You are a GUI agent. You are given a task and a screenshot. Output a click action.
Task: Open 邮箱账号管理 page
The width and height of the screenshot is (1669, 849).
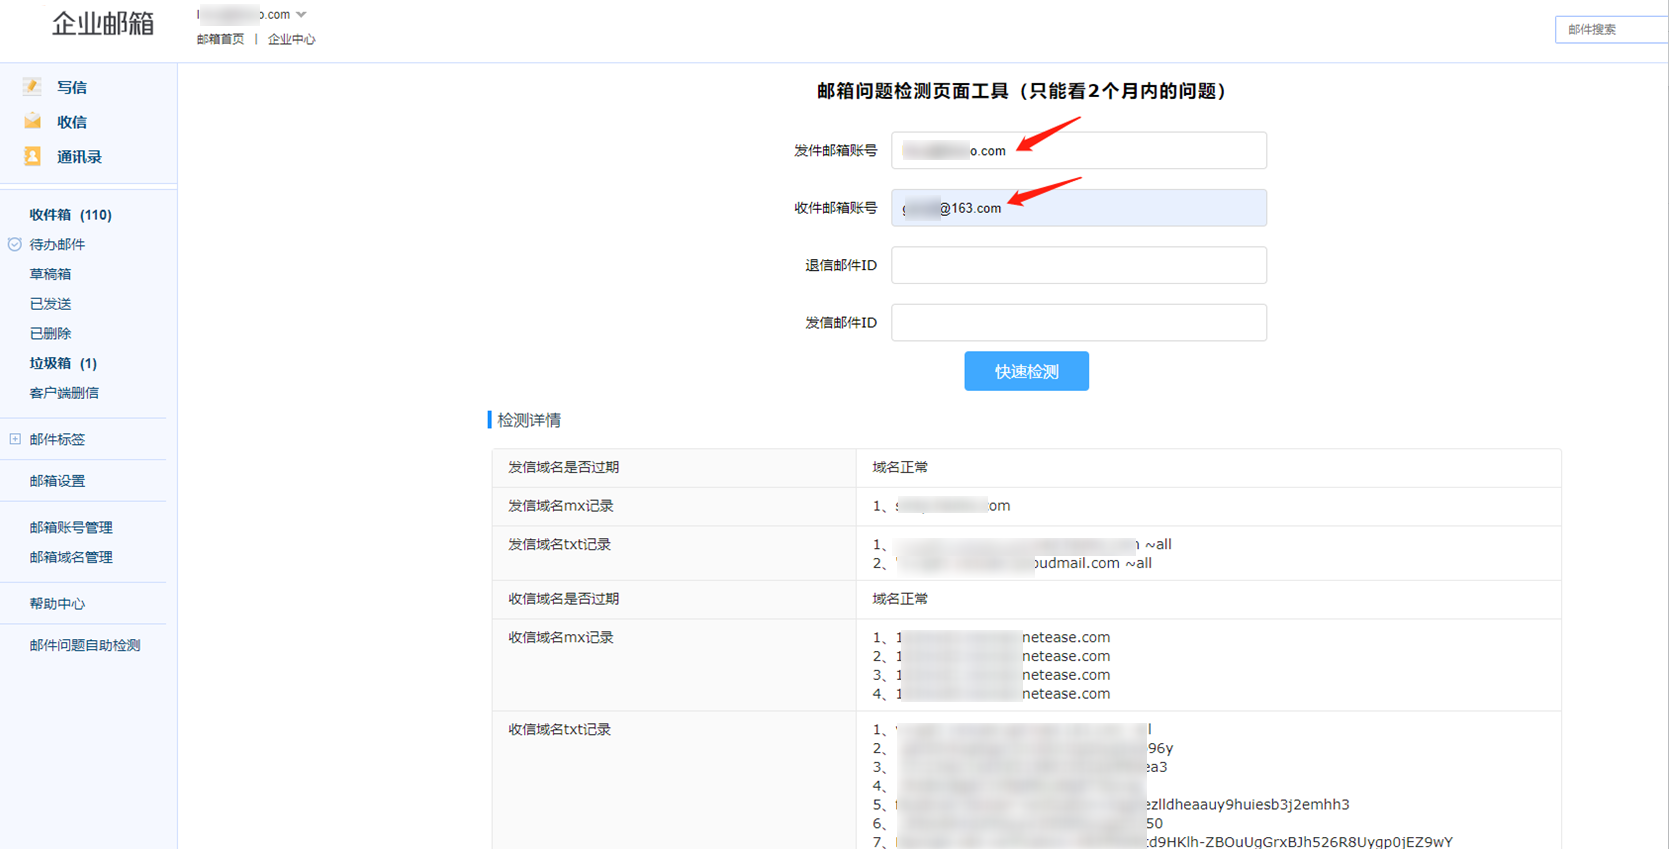tap(71, 527)
